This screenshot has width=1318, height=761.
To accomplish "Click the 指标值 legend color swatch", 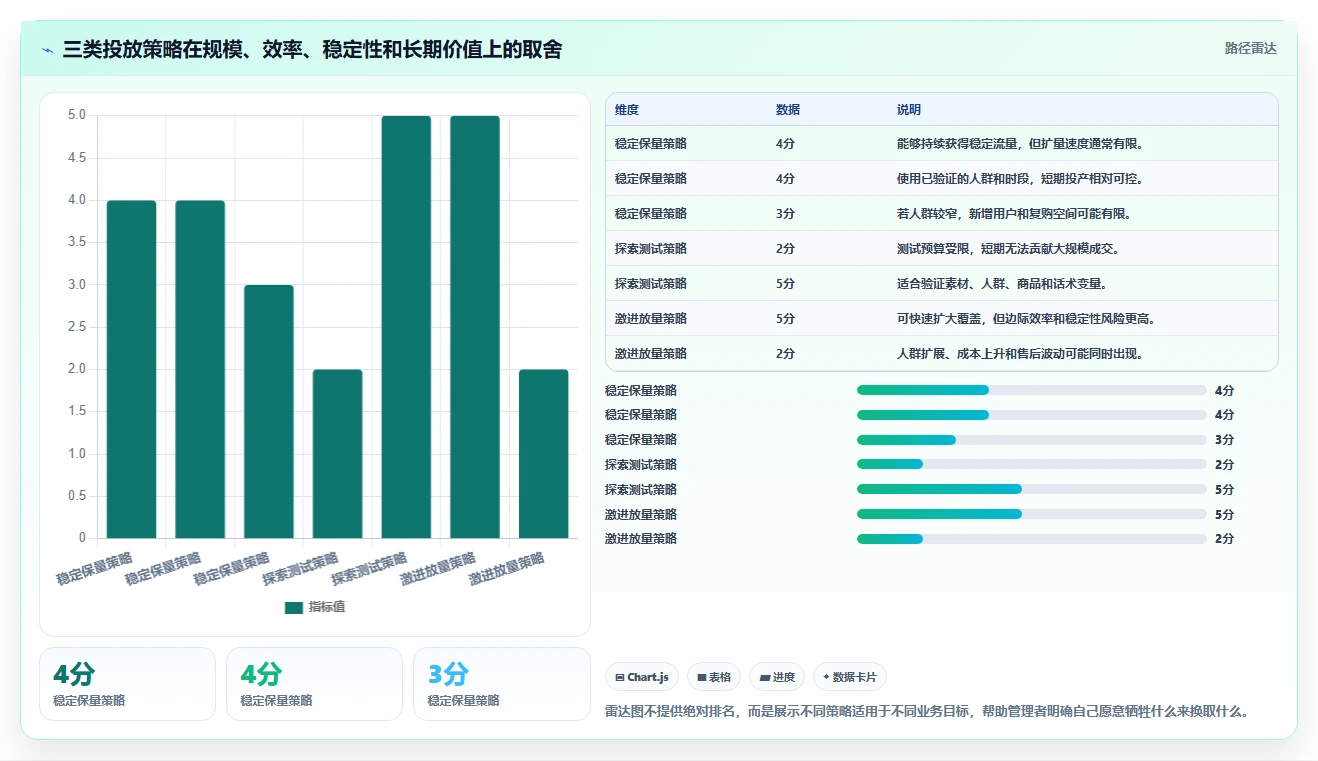I will 293,607.
